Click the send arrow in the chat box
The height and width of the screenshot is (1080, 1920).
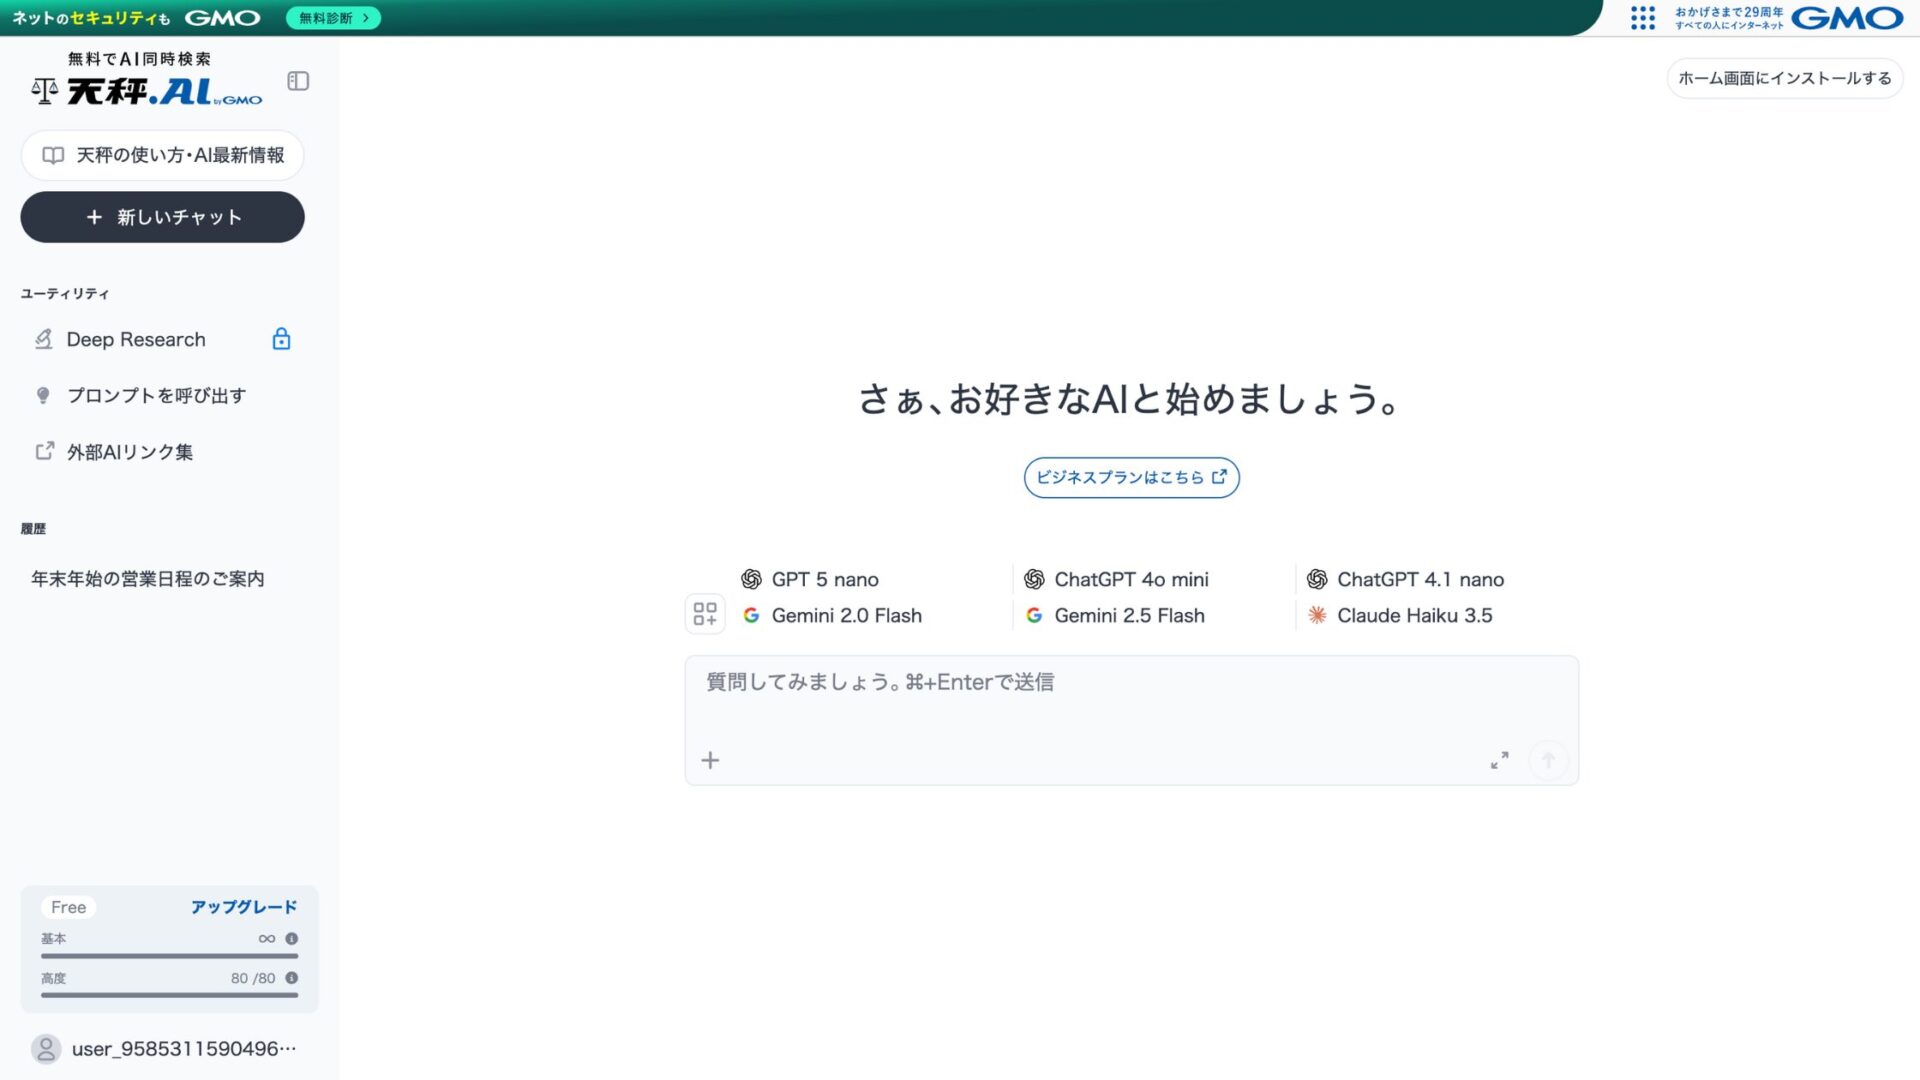click(x=1548, y=760)
